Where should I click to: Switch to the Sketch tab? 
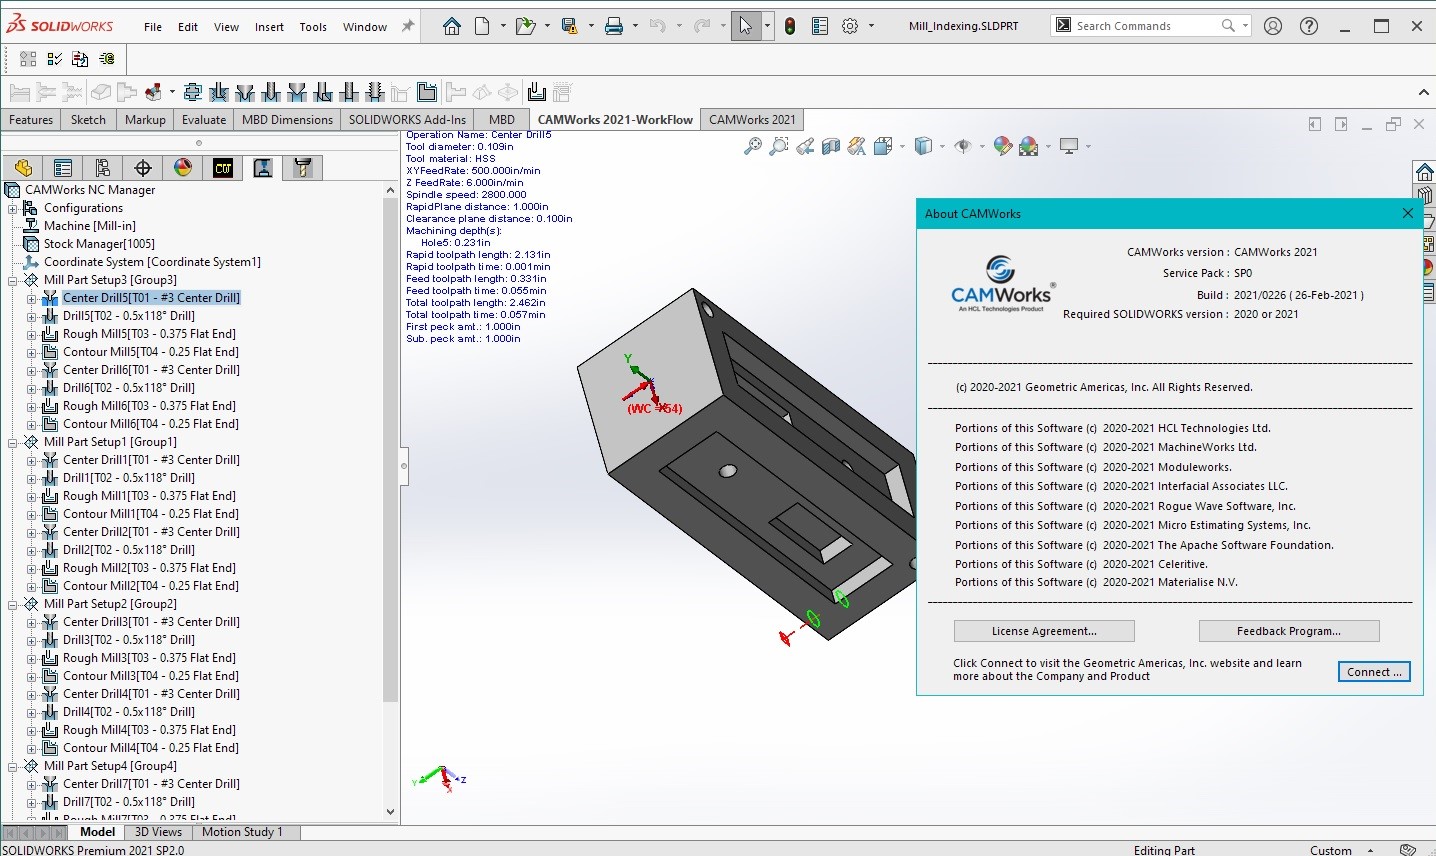[x=88, y=119]
